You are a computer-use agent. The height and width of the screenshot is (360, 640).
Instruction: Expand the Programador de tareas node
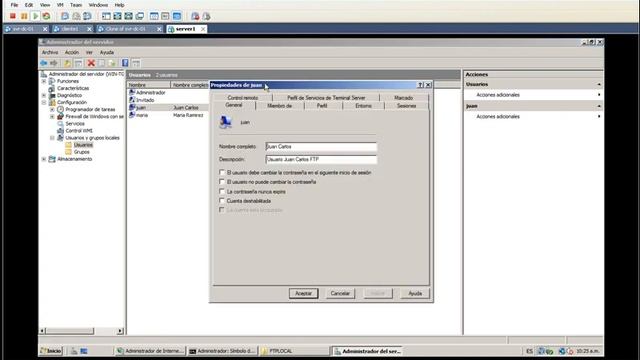coord(52,109)
